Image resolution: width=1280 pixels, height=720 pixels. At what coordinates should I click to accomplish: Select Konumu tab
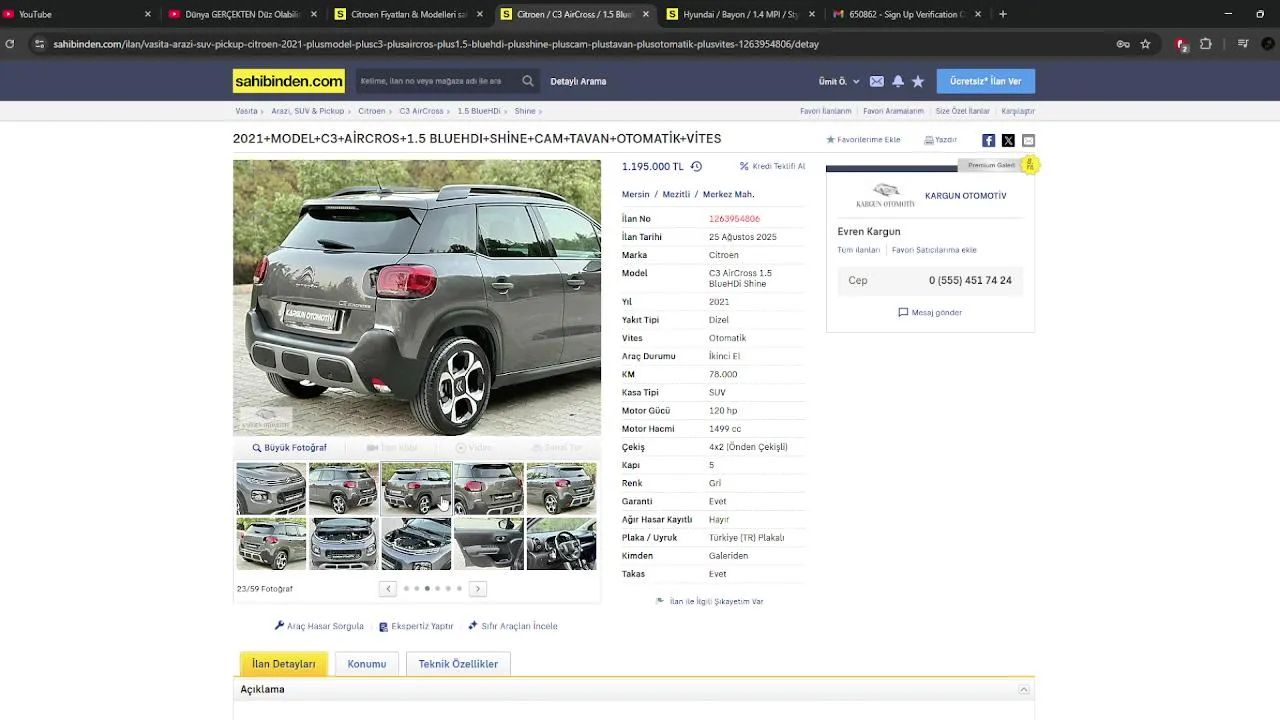[367, 664]
